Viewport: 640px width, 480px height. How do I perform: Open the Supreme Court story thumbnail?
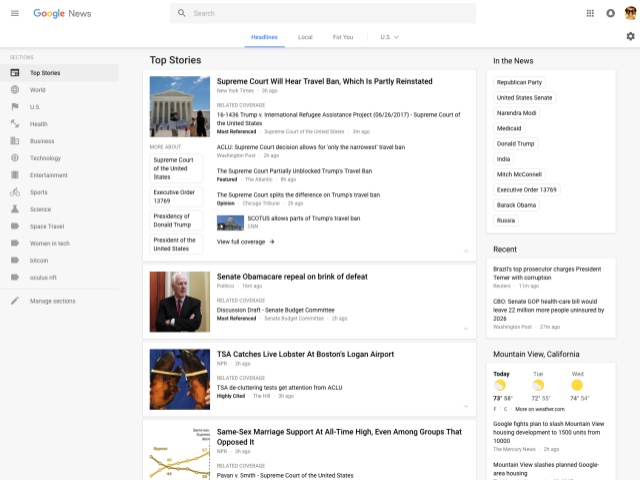pyautogui.click(x=180, y=107)
